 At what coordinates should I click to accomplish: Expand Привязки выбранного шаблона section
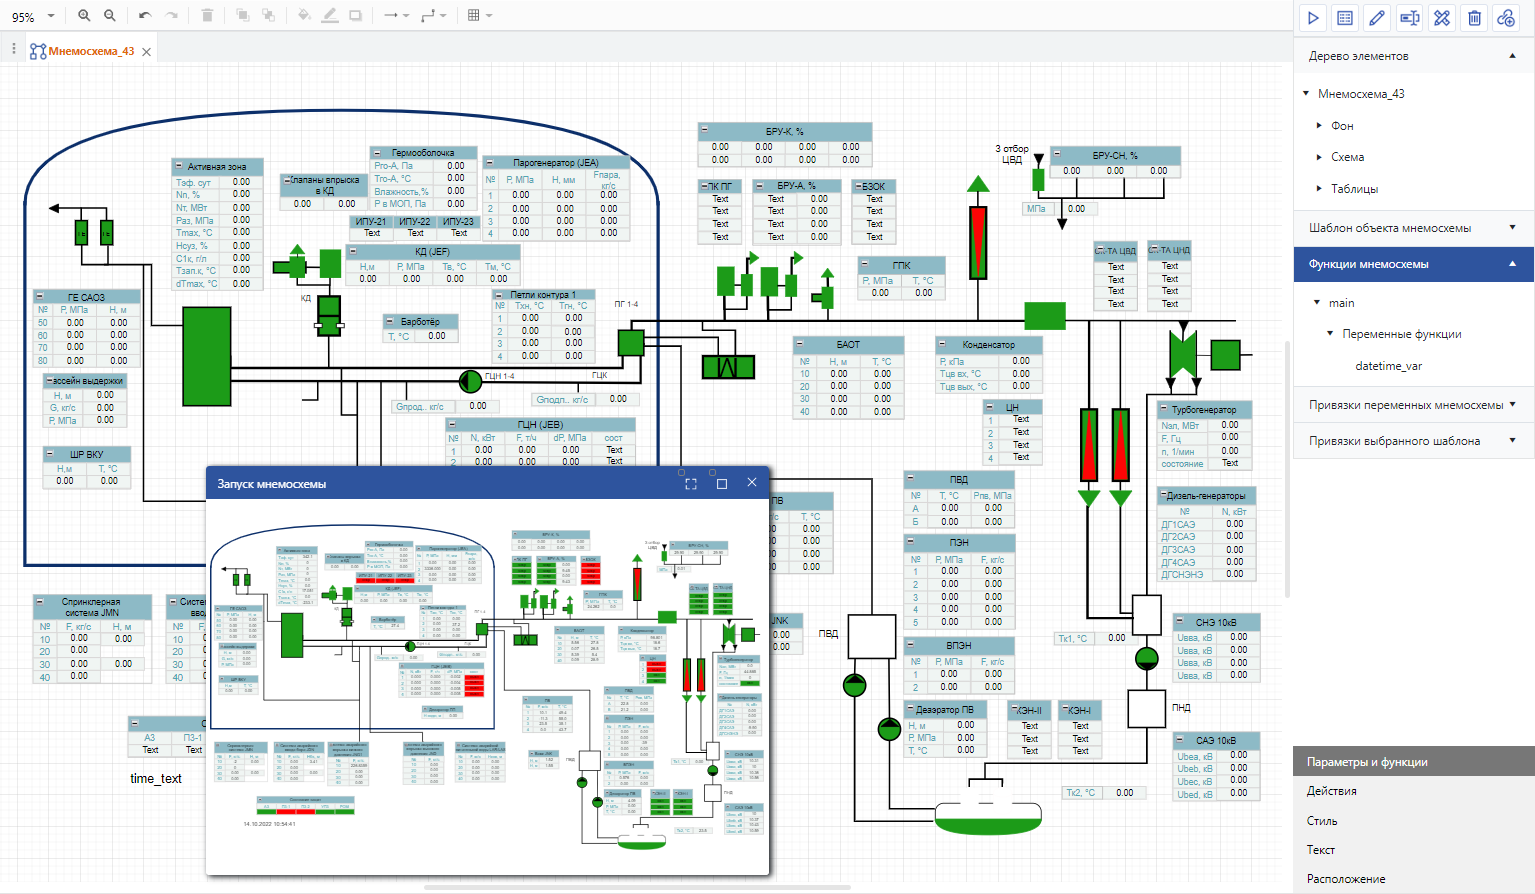(x=1512, y=441)
